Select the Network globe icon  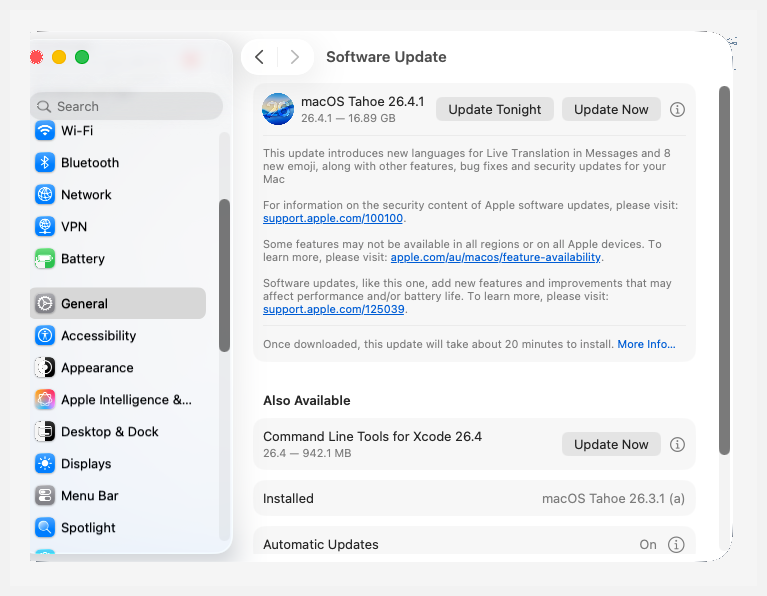(45, 195)
